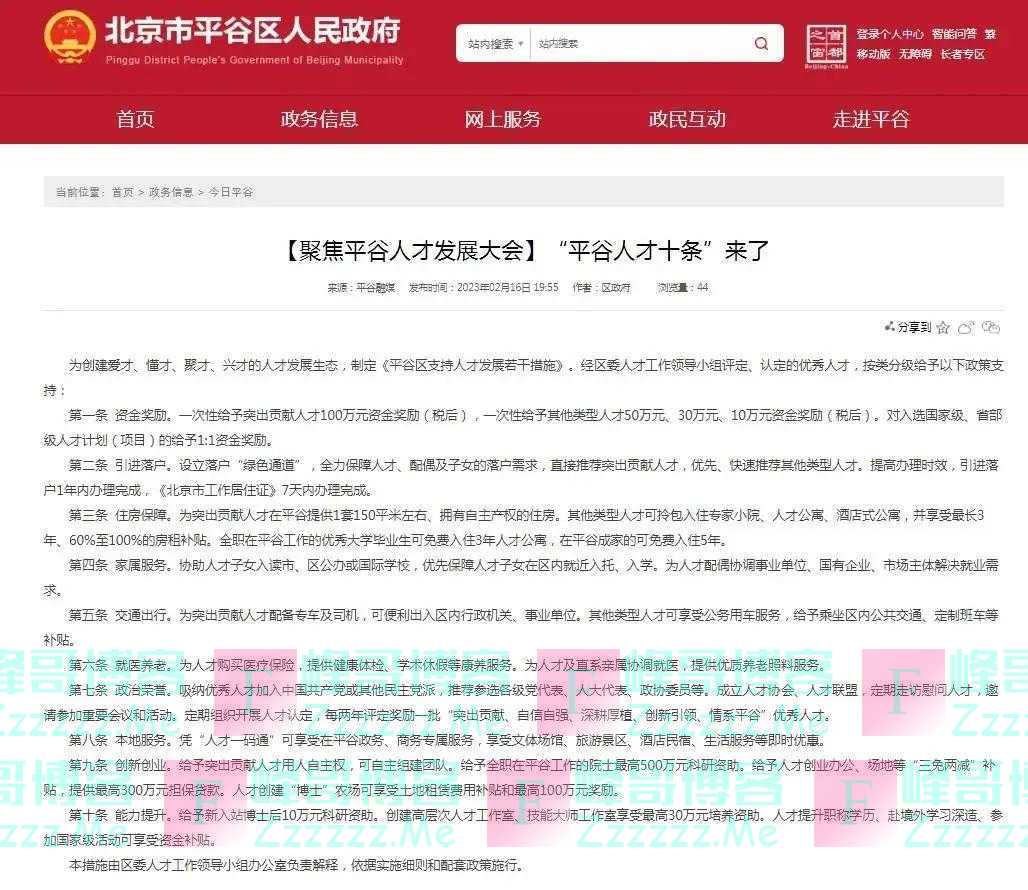Click the view count 浏览量：44
The width and height of the screenshot is (1028, 890).
point(683,288)
